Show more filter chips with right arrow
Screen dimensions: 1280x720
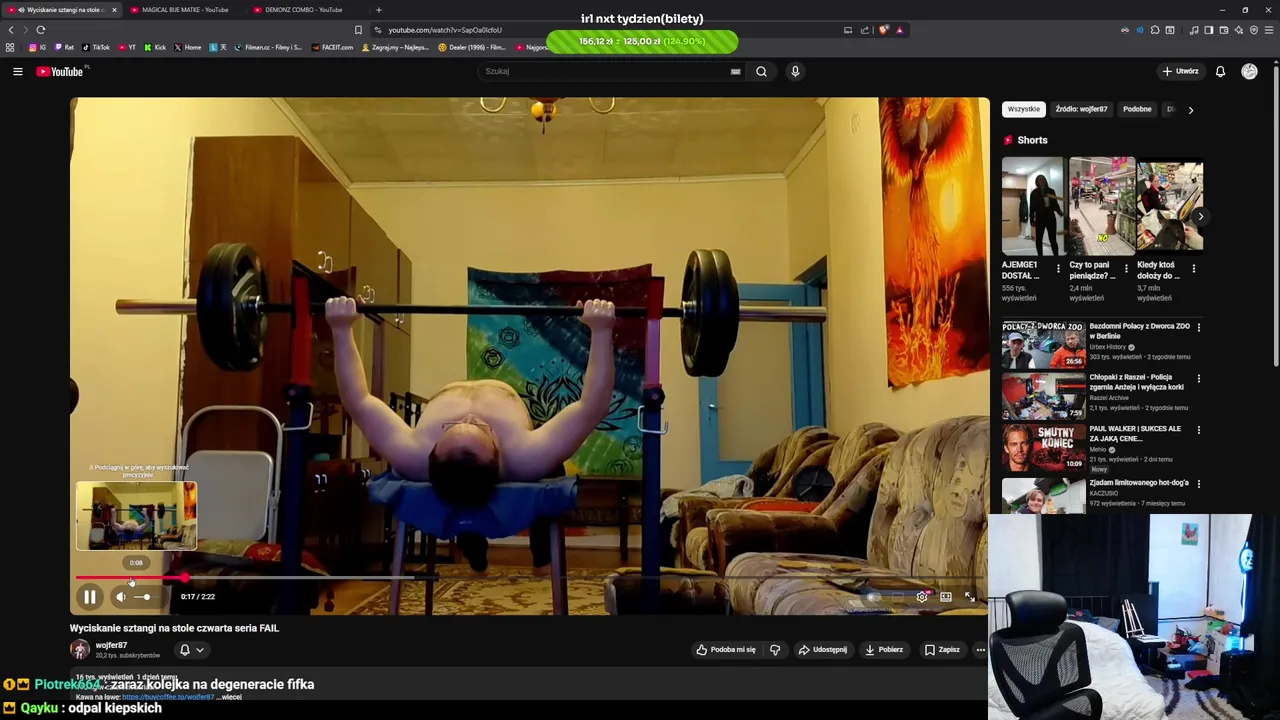(1190, 110)
